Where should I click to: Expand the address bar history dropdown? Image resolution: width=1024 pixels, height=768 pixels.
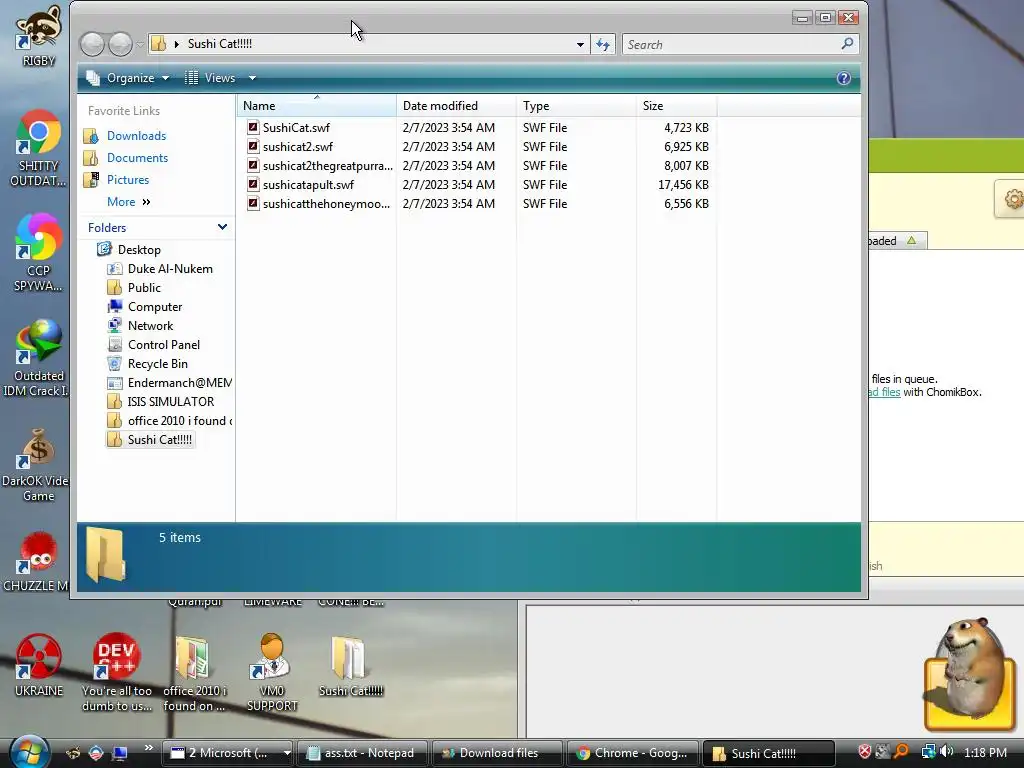click(580, 44)
